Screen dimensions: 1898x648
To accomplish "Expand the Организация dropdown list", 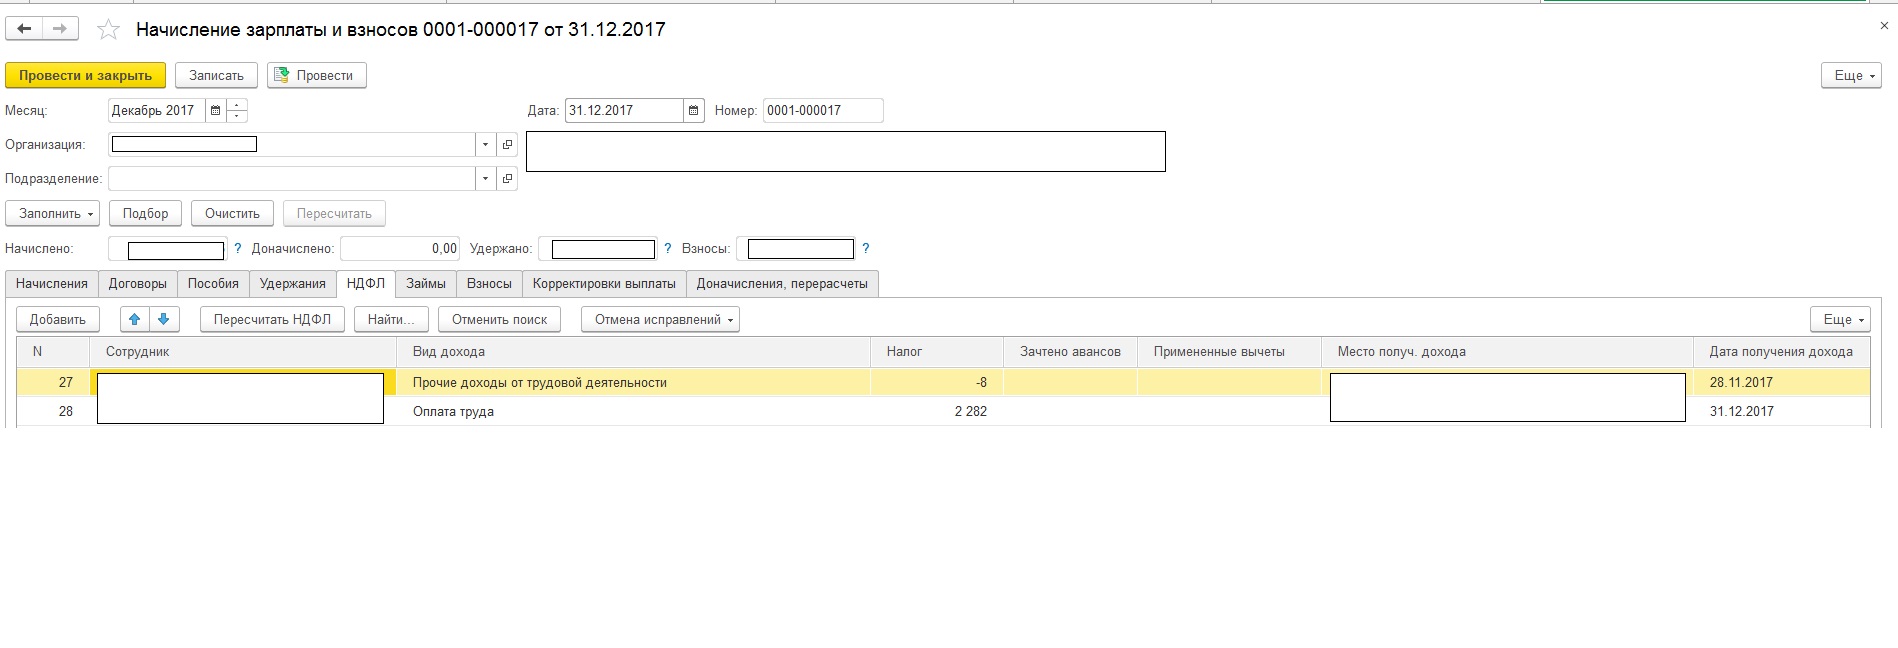I will (x=485, y=145).
